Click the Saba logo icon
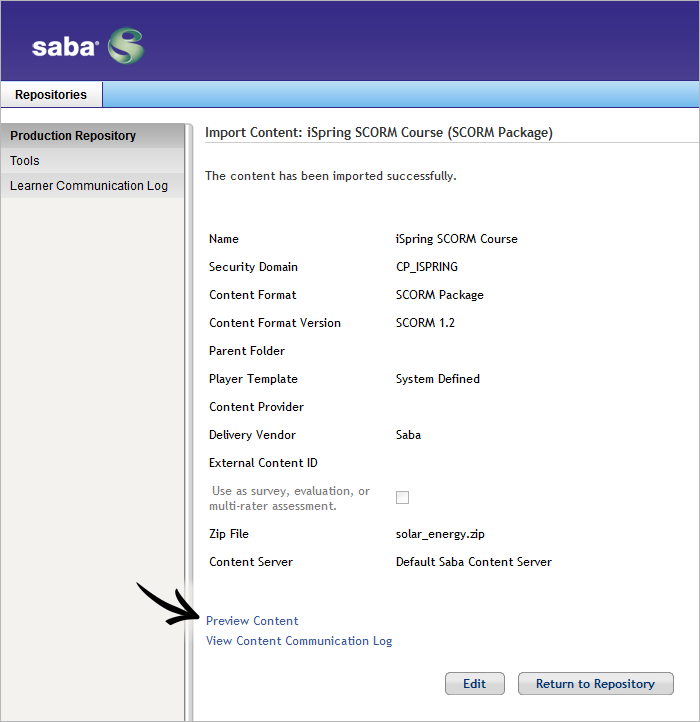Viewport: 700px width, 722px height. (x=126, y=46)
